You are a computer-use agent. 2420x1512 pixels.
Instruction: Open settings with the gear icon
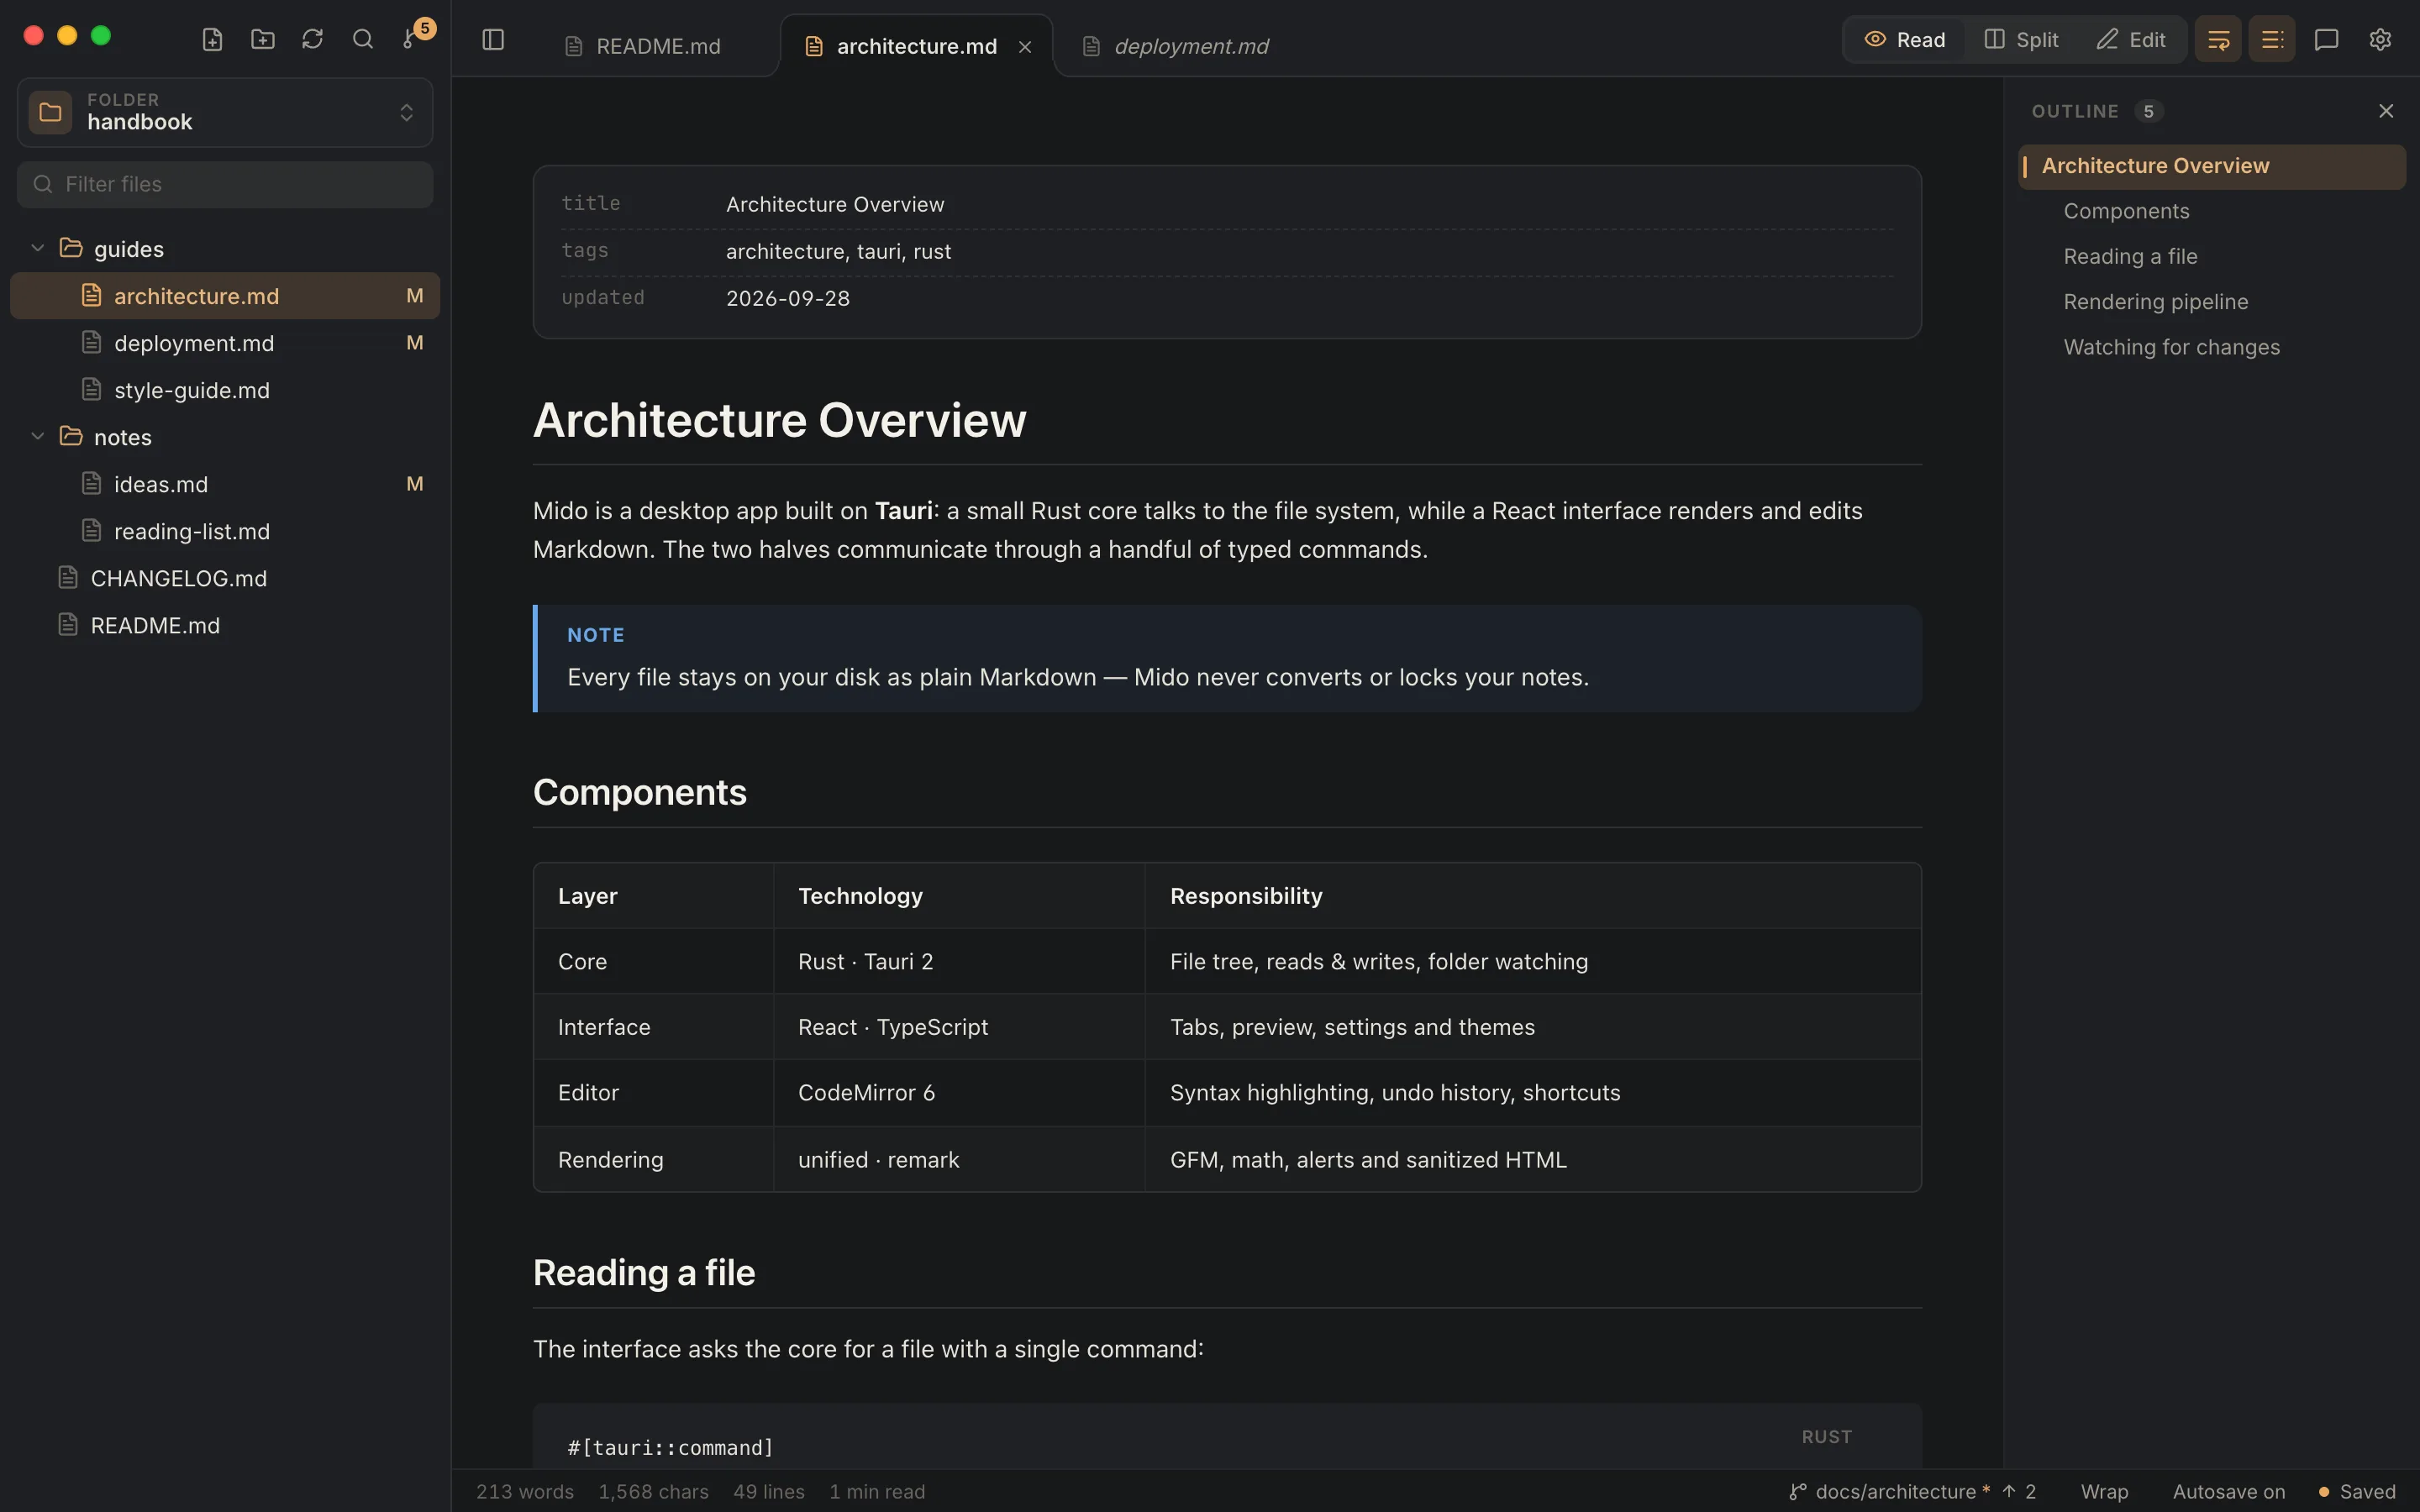point(2380,39)
